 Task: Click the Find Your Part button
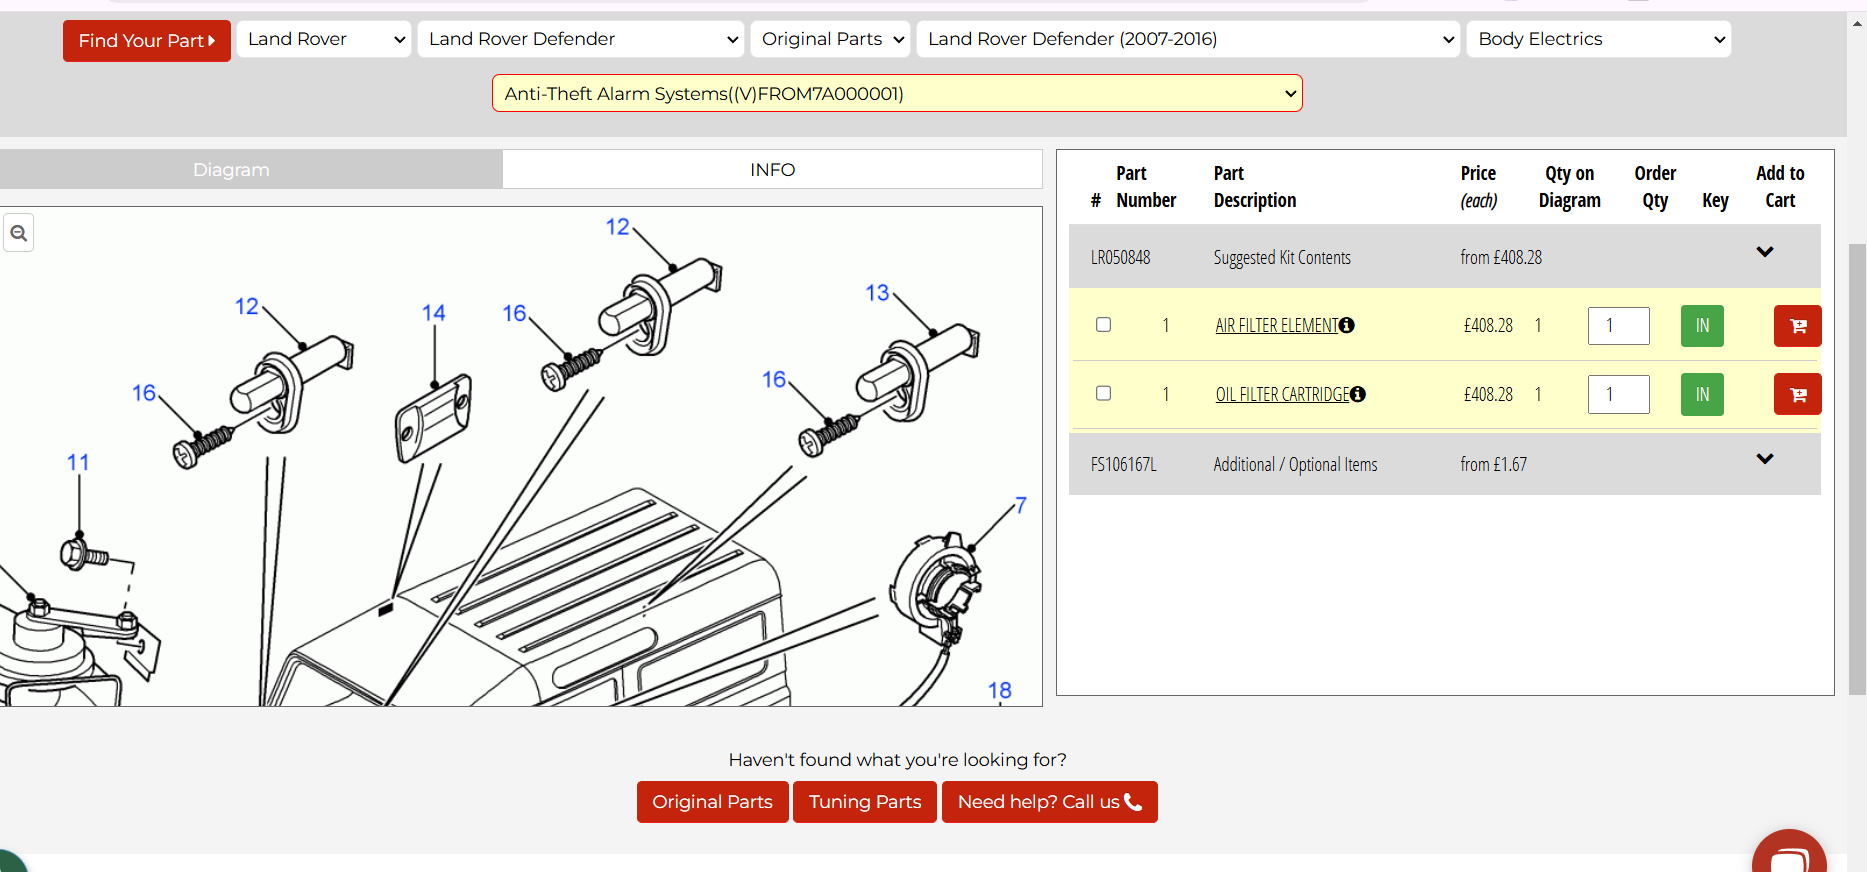coord(147,41)
